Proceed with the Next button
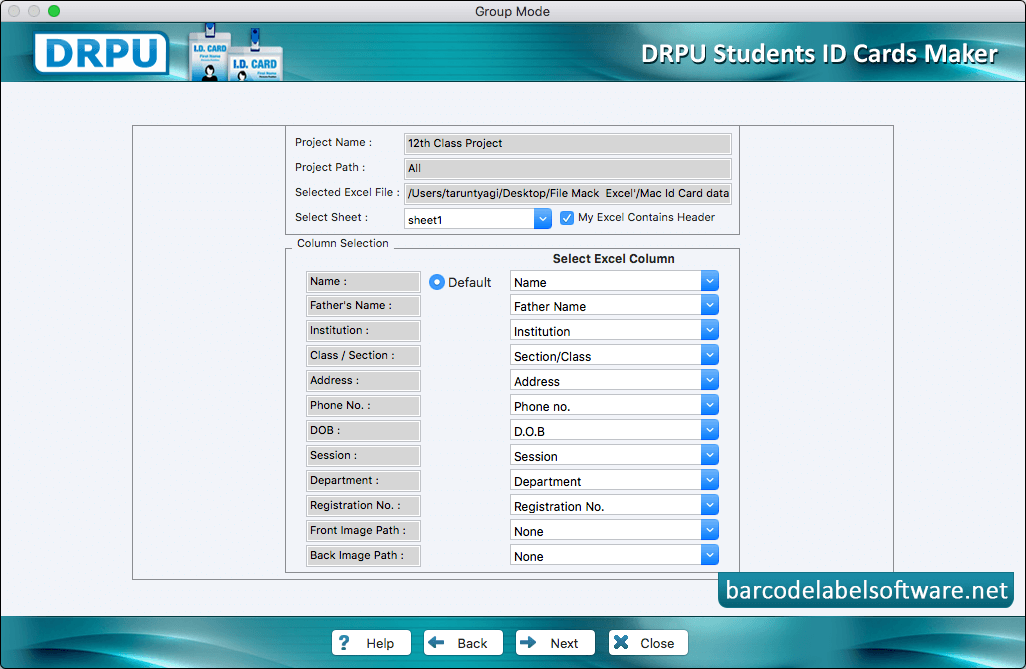The height and width of the screenshot is (669, 1026). [556, 643]
